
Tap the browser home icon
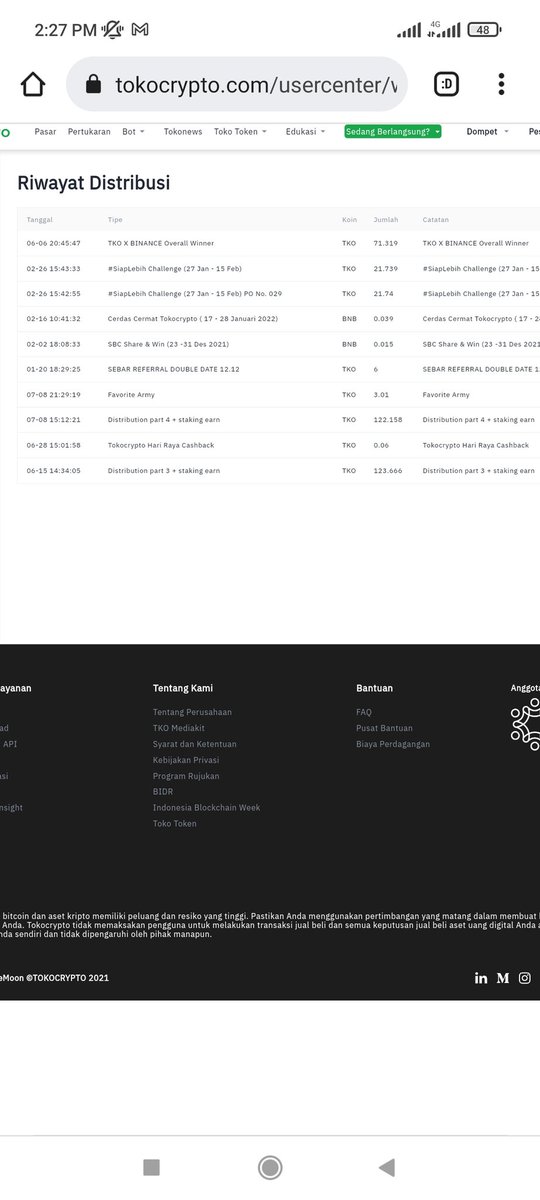coord(33,85)
